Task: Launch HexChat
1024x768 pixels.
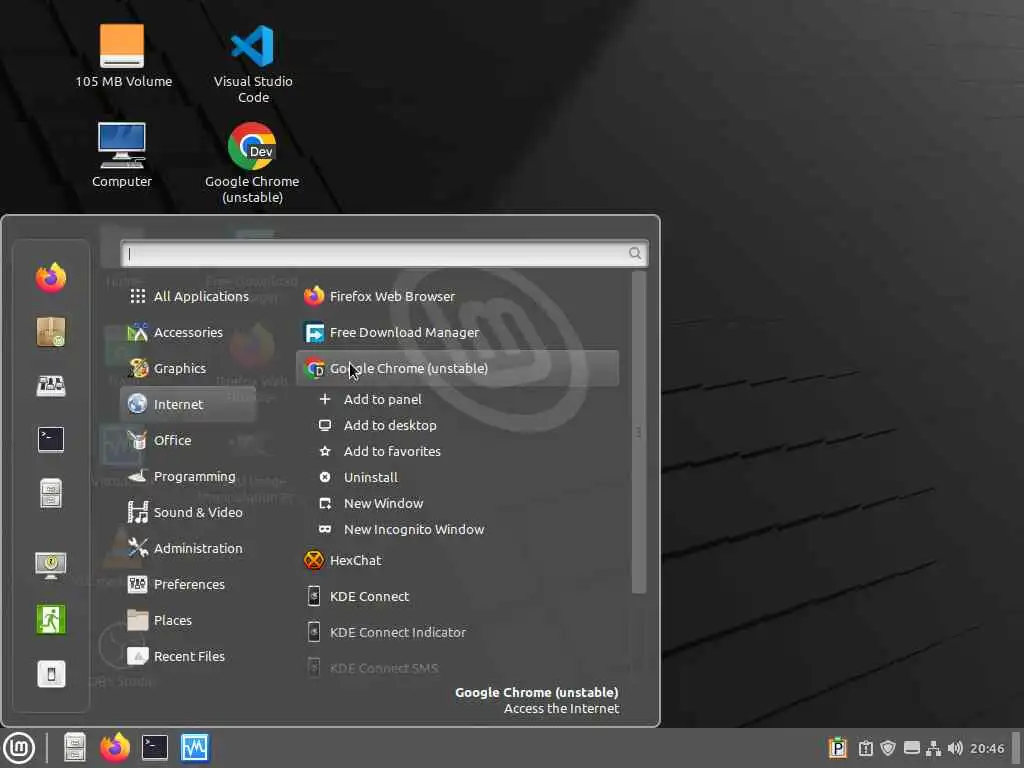Action: pos(457,560)
